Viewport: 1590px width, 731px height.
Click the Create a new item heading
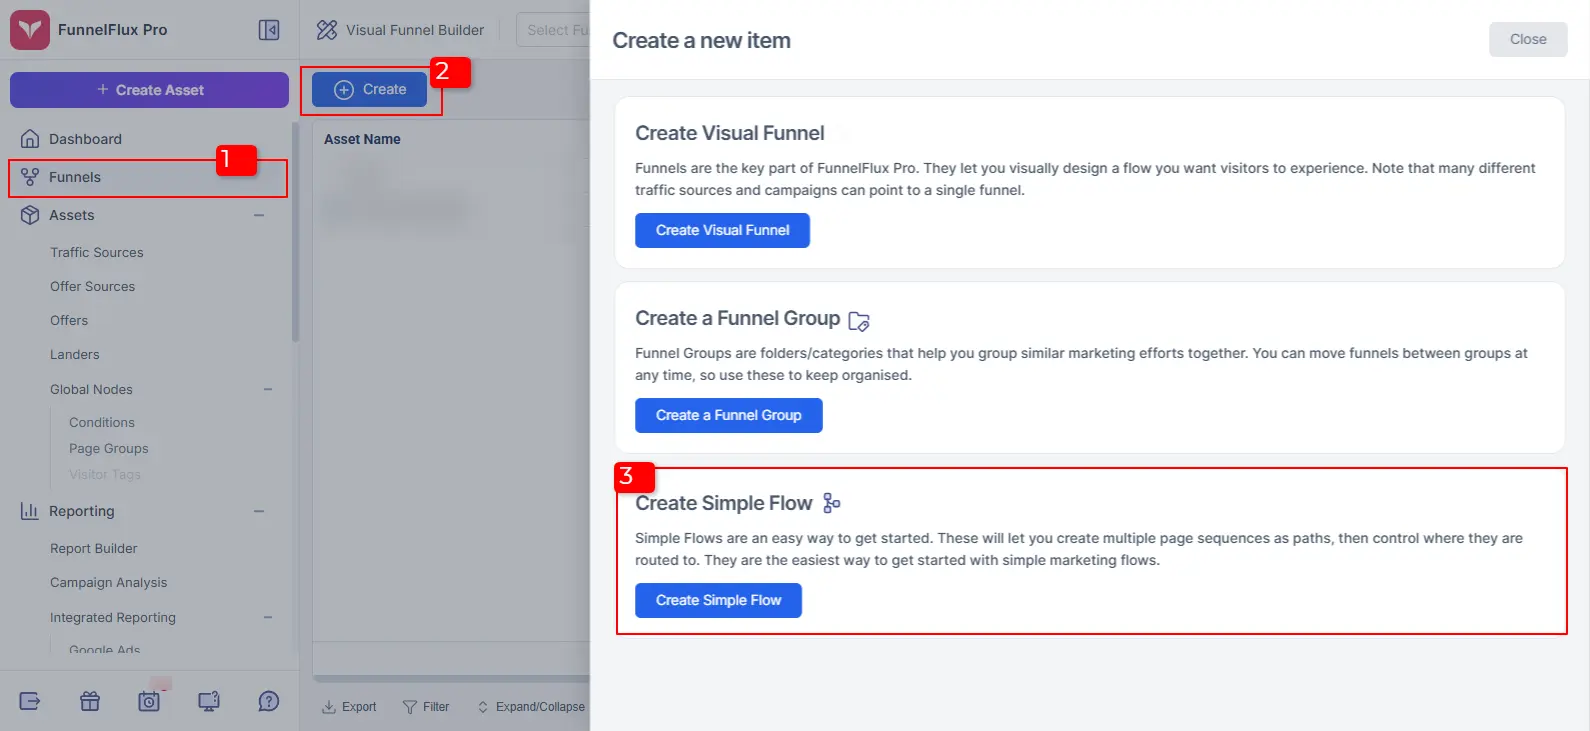click(x=701, y=41)
